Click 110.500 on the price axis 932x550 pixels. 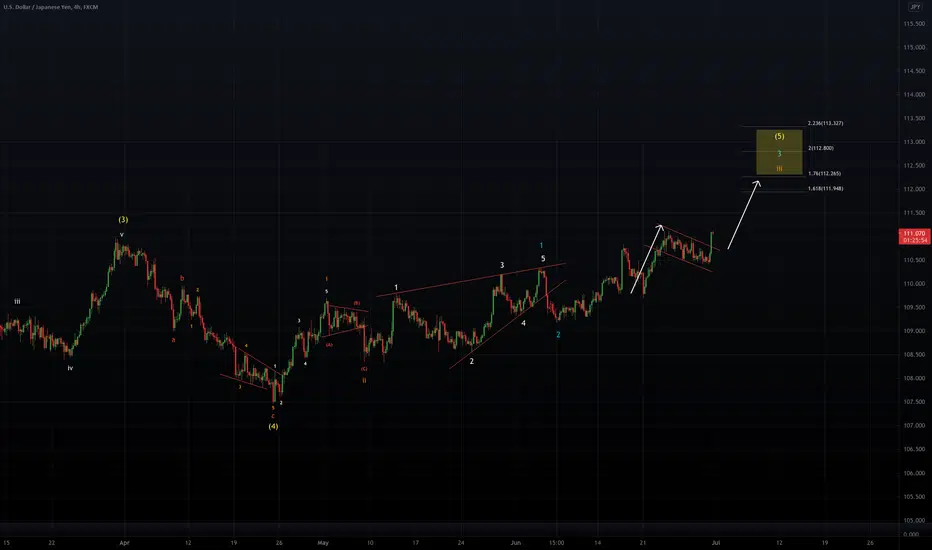pos(914,260)
